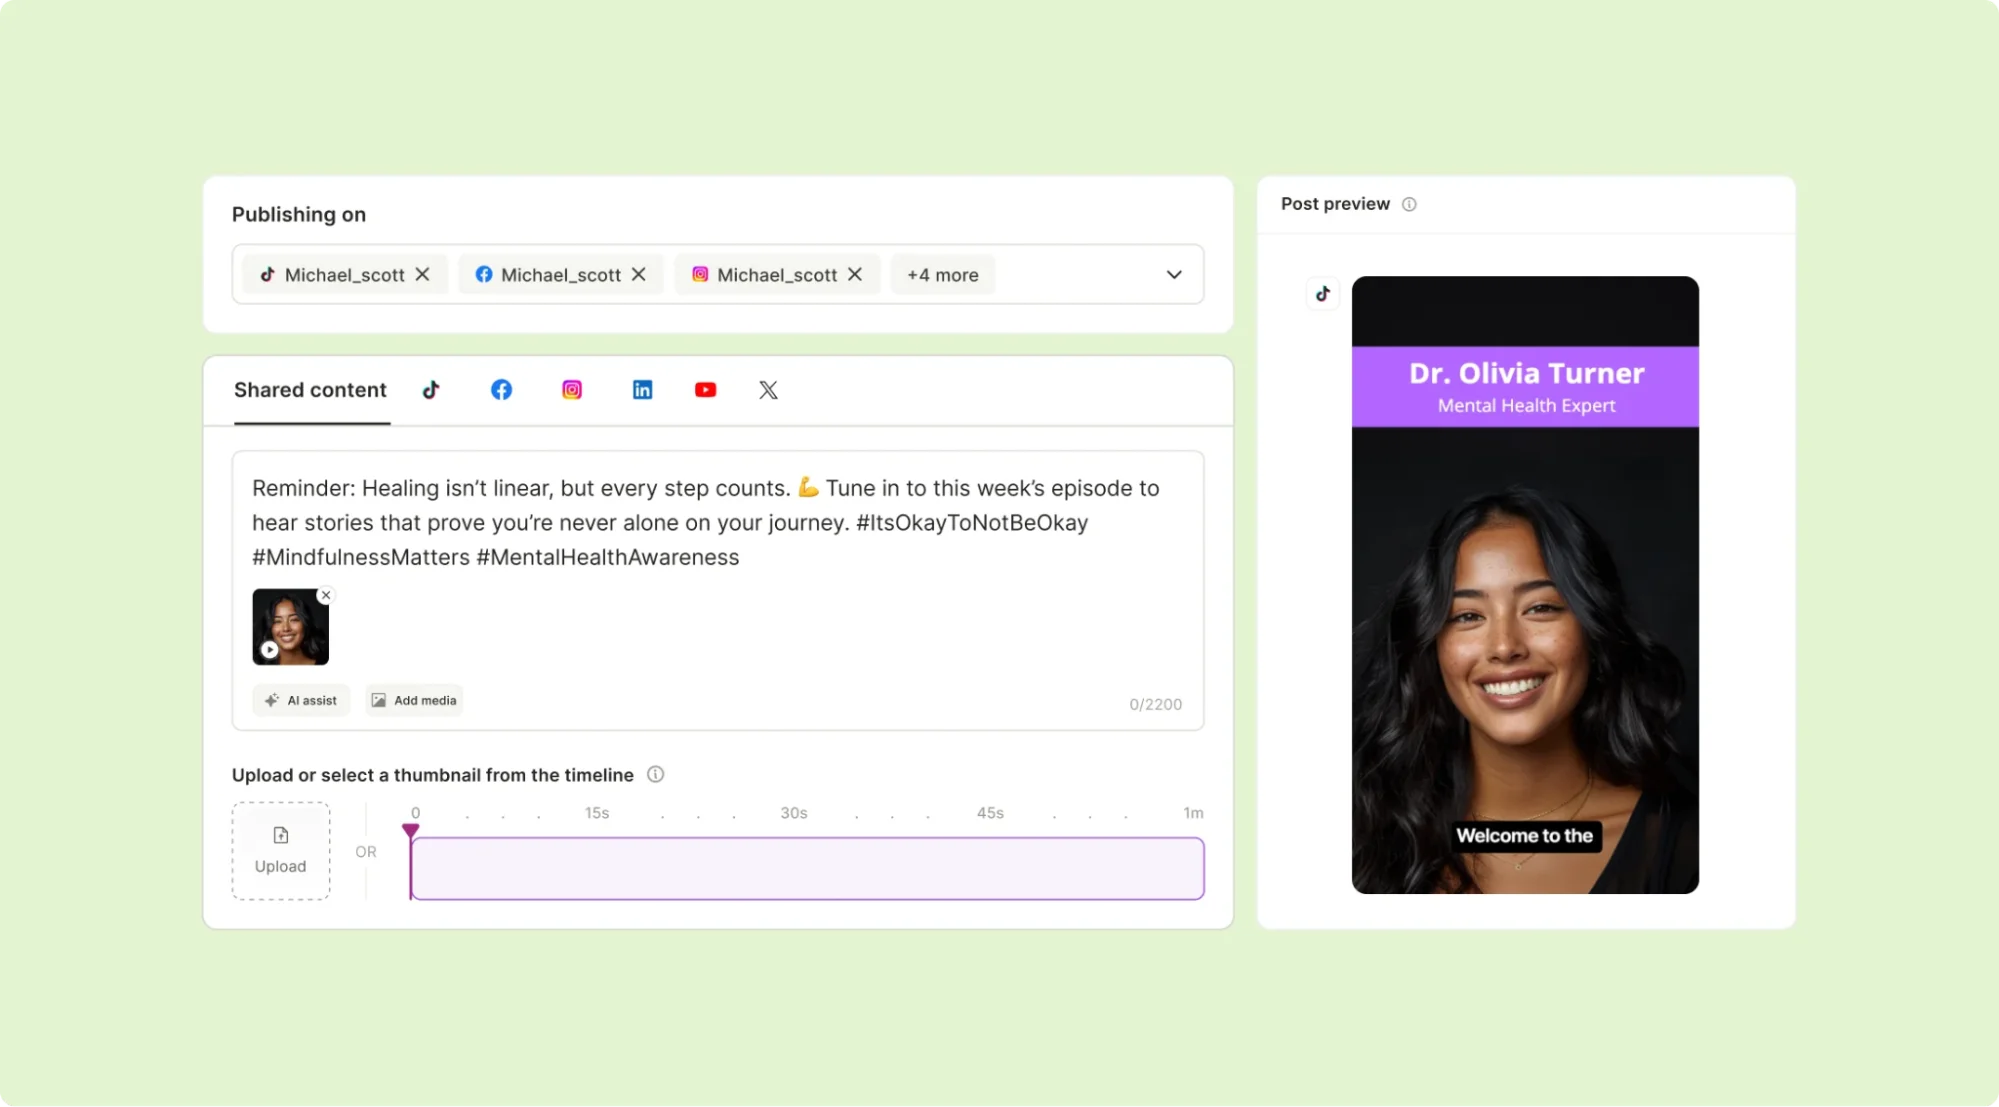The image size is (1999, 1107).
Task: Click the Instagram icon in content tabs
Action: pyautogui.click(x=571, y=390)
